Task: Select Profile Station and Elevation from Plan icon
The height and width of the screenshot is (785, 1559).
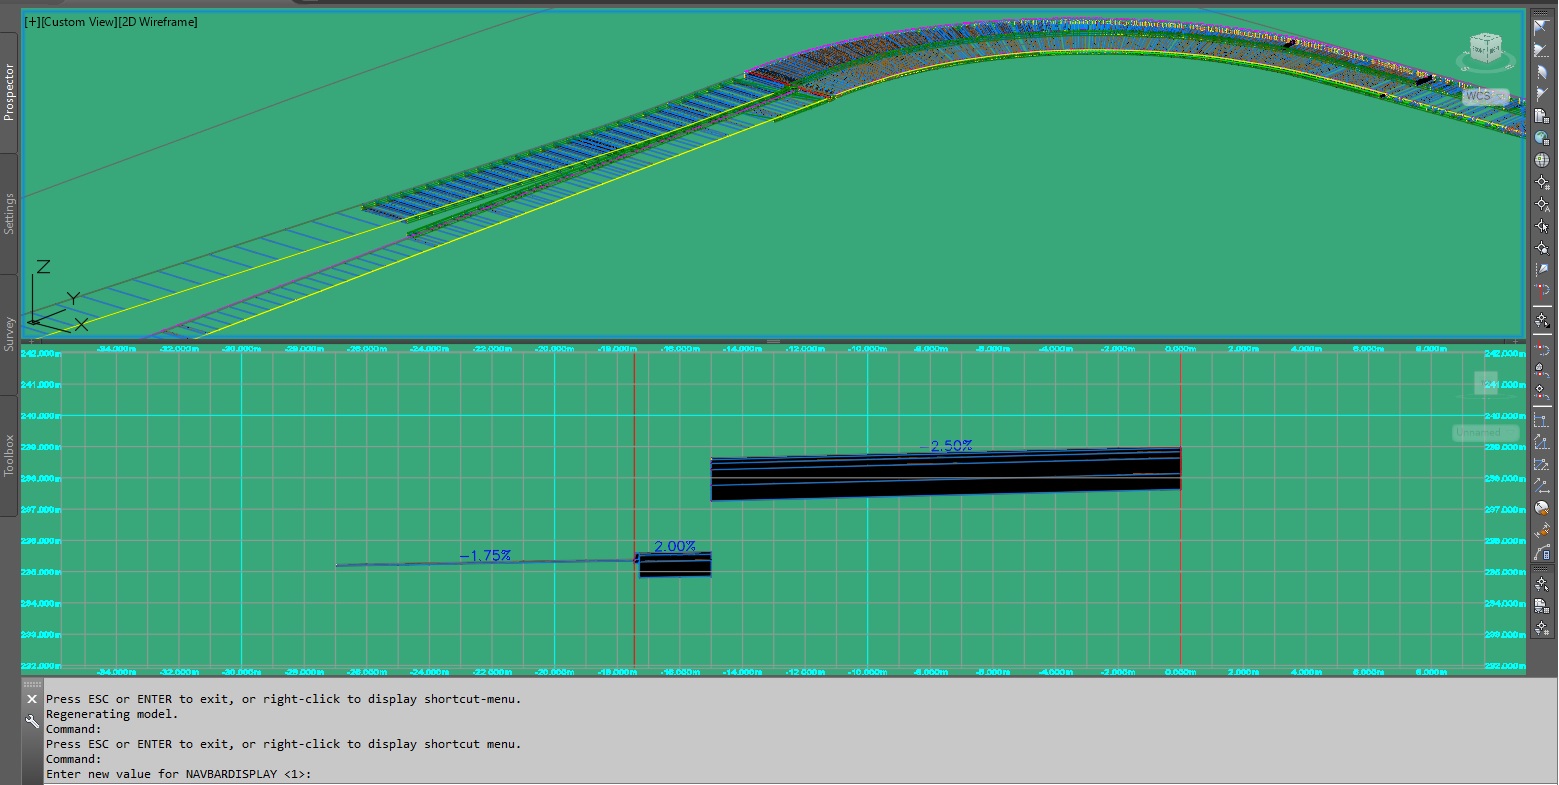Action: point(1542,371)
